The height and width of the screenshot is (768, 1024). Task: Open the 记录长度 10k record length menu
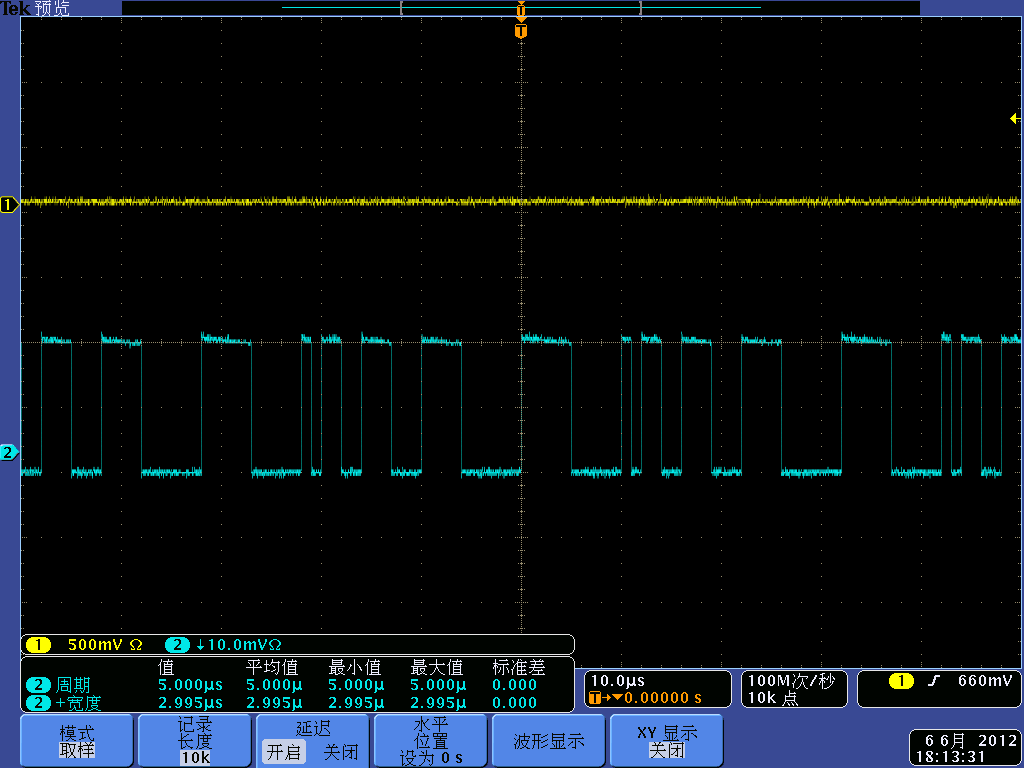coord(194,741)
